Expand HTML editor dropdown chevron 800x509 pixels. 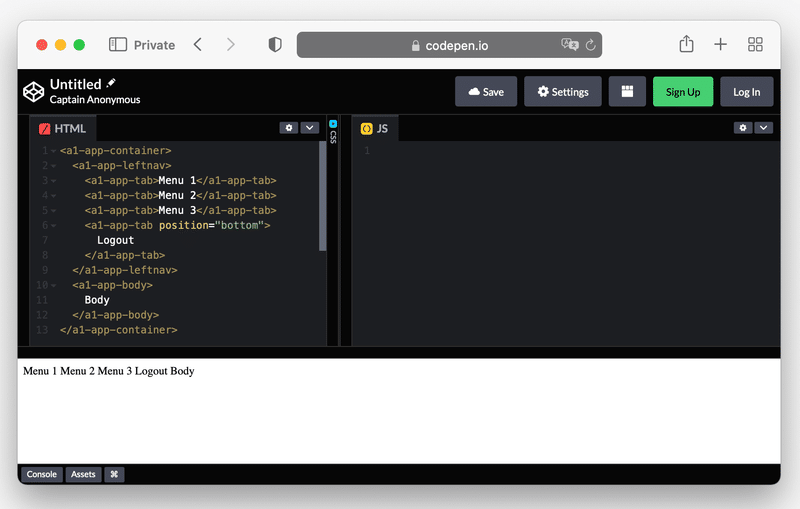tap(310, 128)
